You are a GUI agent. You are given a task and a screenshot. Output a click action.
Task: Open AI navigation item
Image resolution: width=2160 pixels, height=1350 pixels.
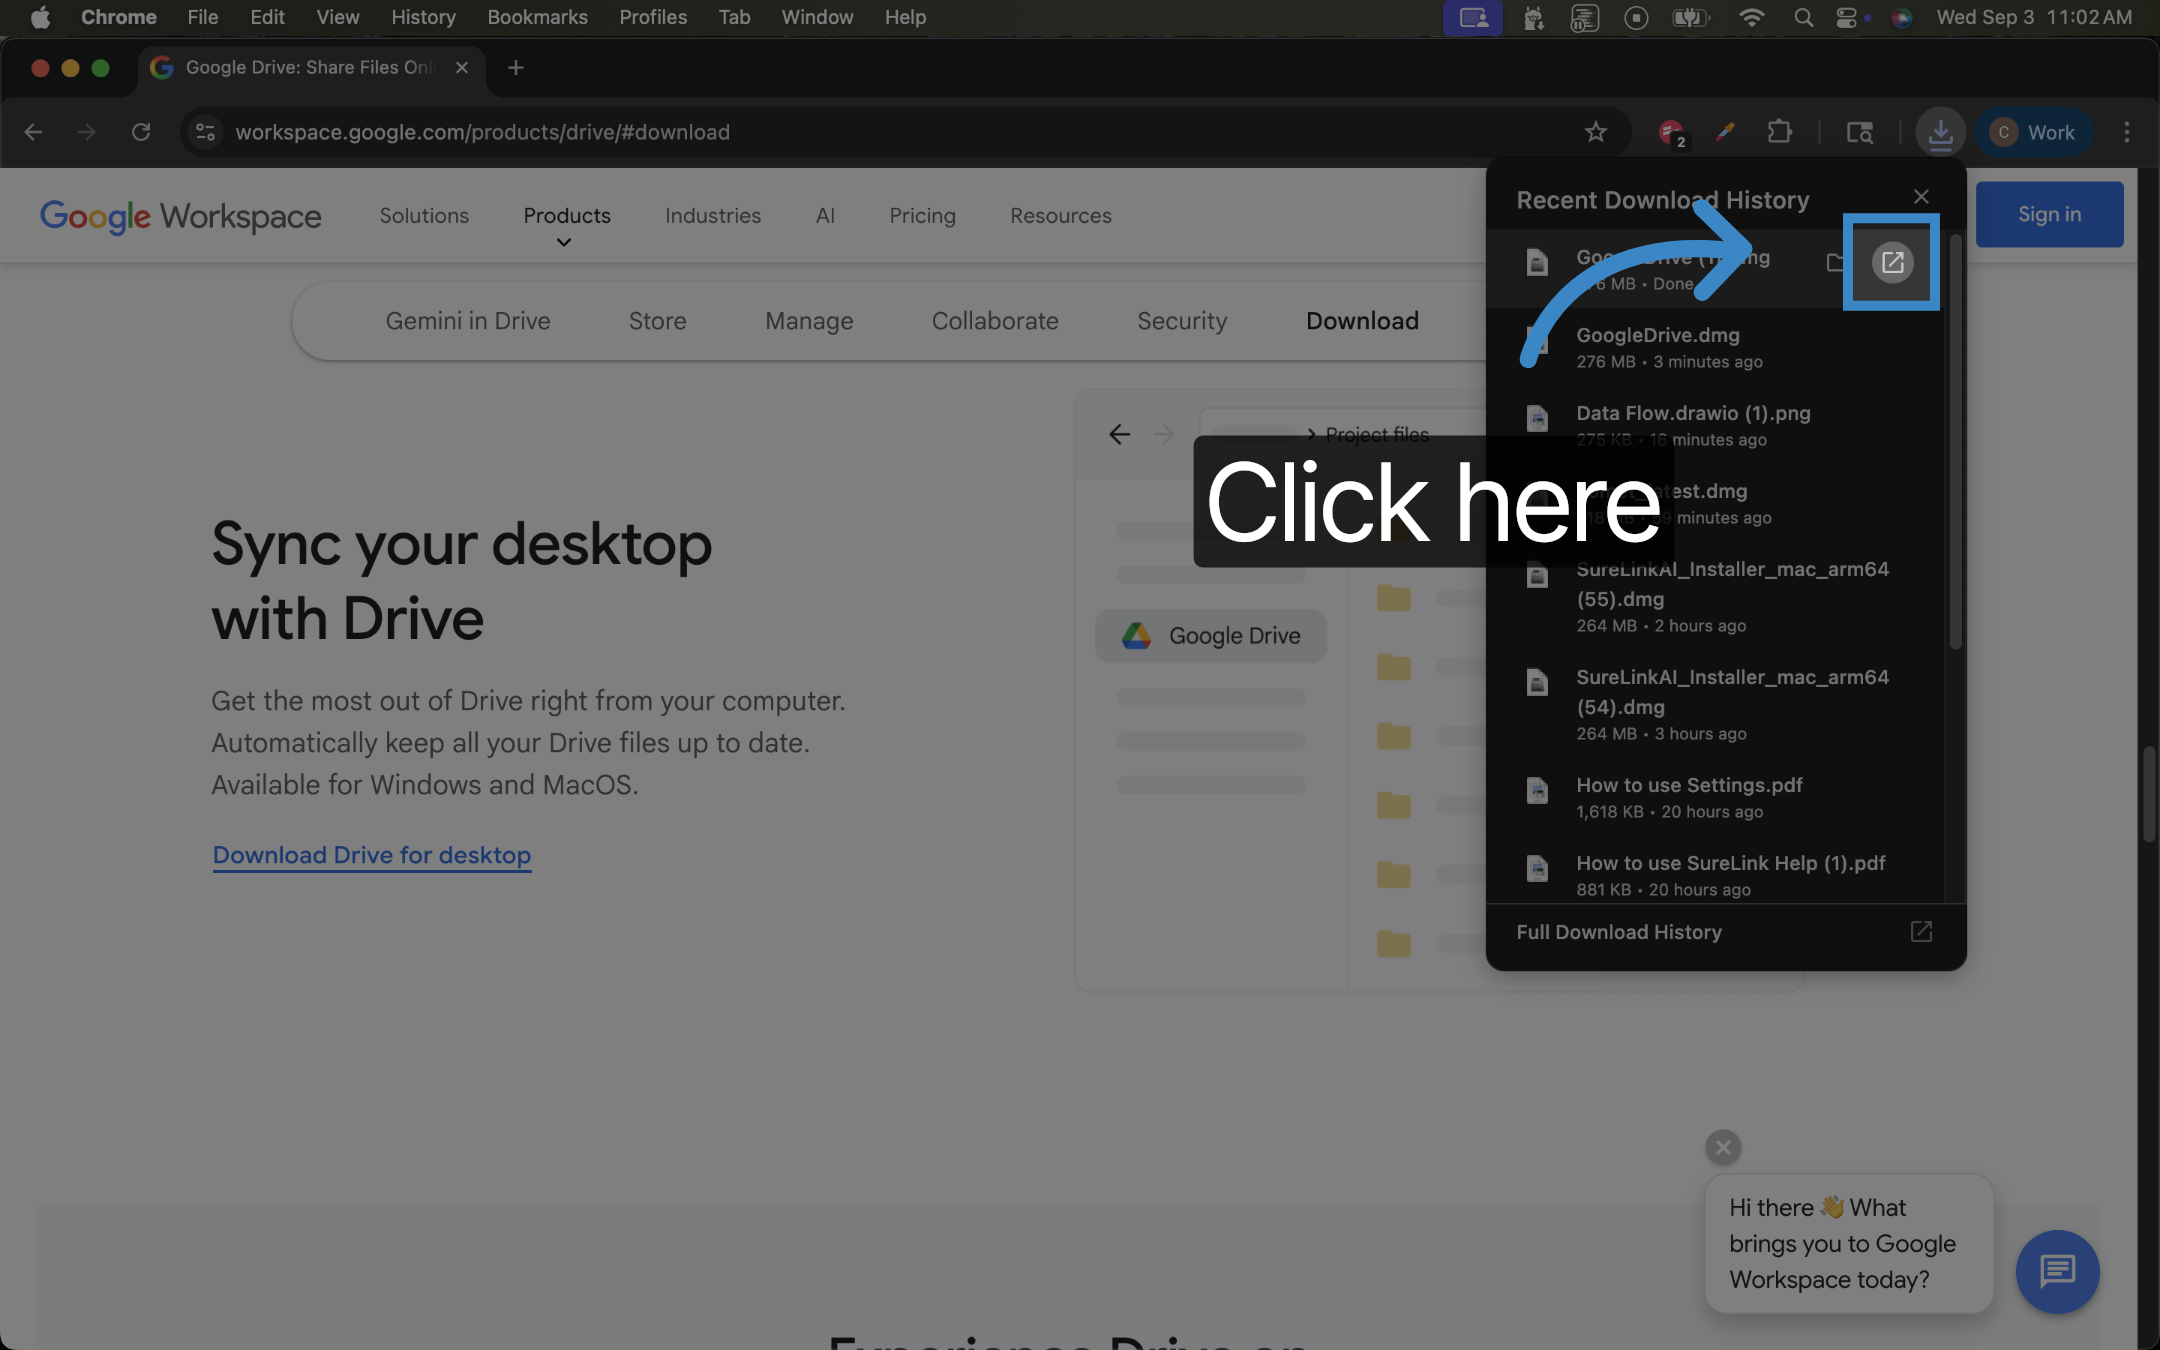click(825, 216)
